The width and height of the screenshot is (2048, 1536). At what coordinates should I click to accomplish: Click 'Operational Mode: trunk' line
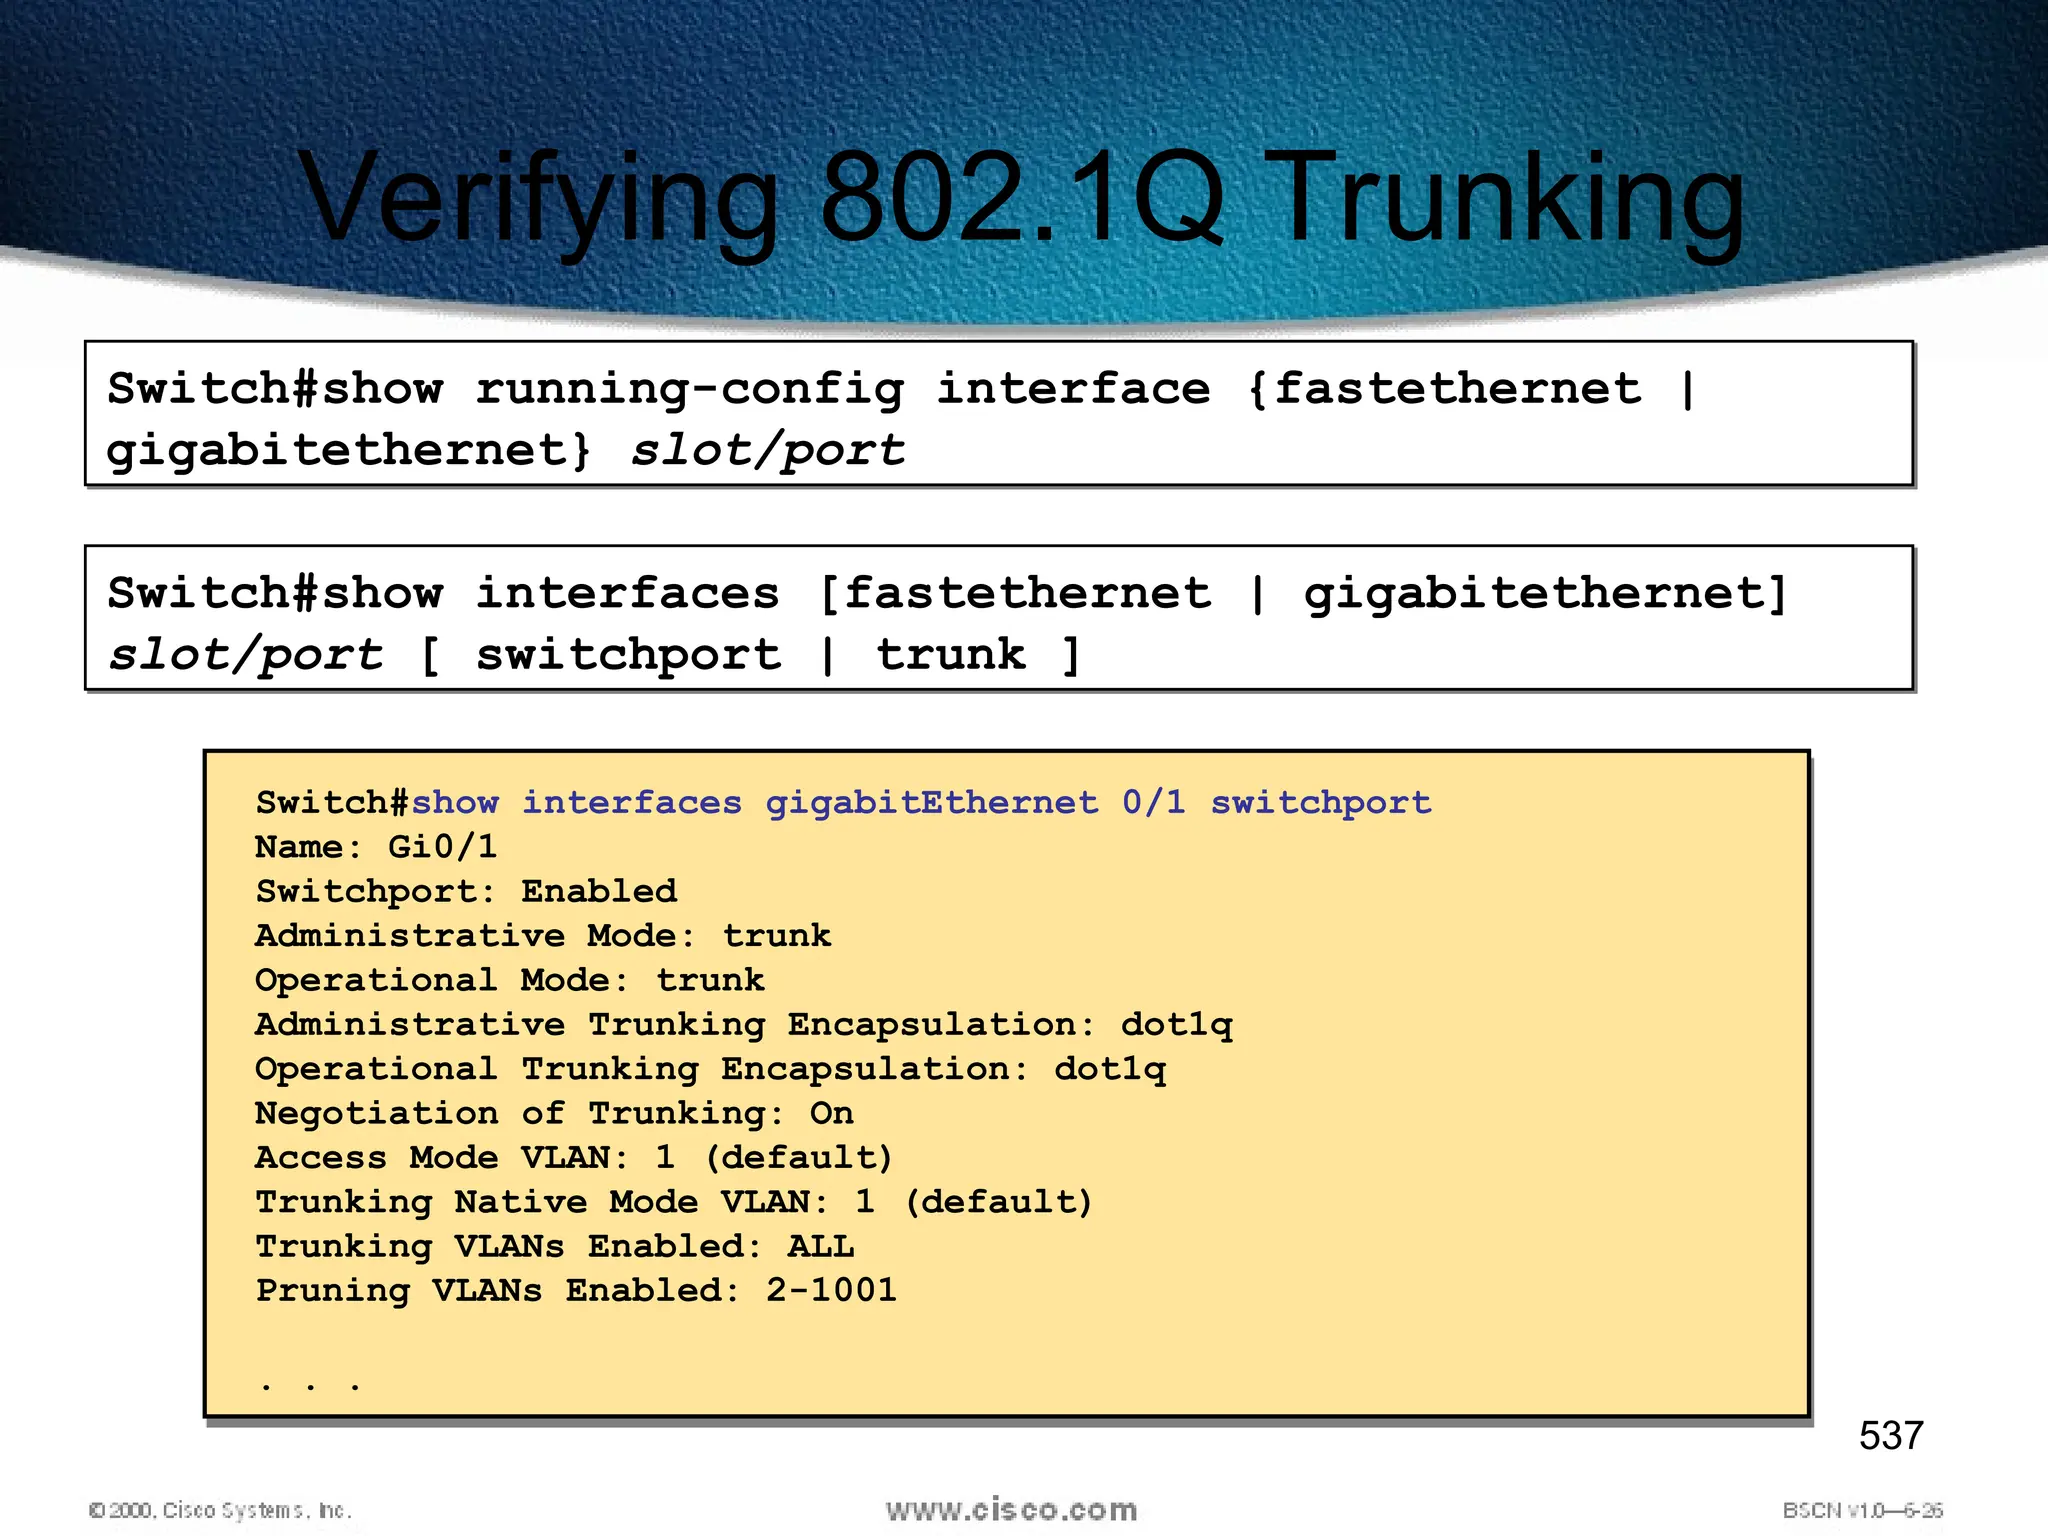pyautogui.click(x=510, y=980)
